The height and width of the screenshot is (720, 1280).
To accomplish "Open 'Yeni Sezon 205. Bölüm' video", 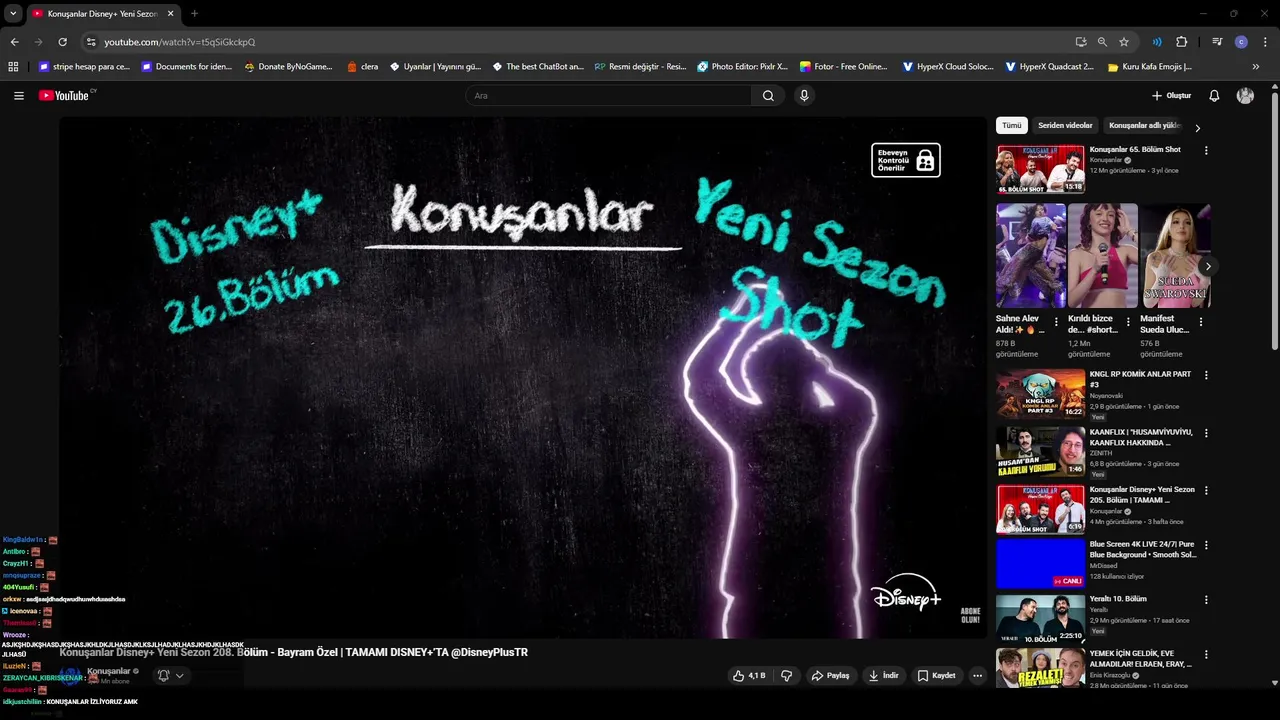I will coord(1040,509).
